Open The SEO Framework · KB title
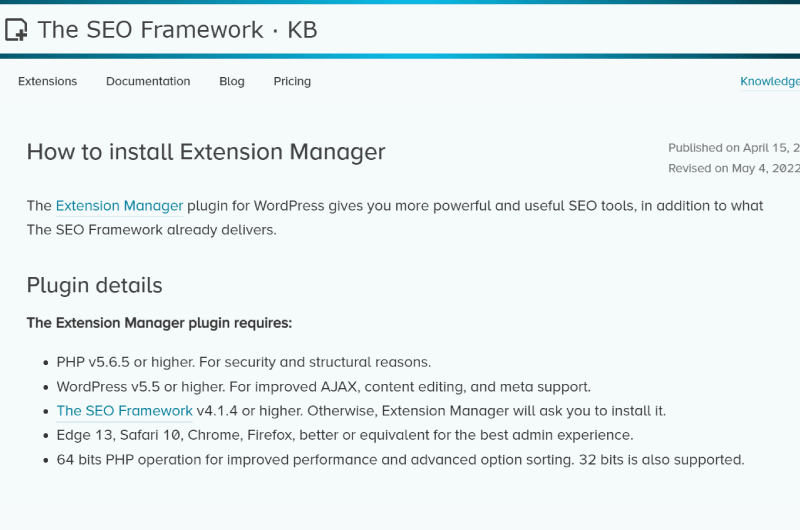This screenshot has height=530, width=800. [x=178, y=30]
